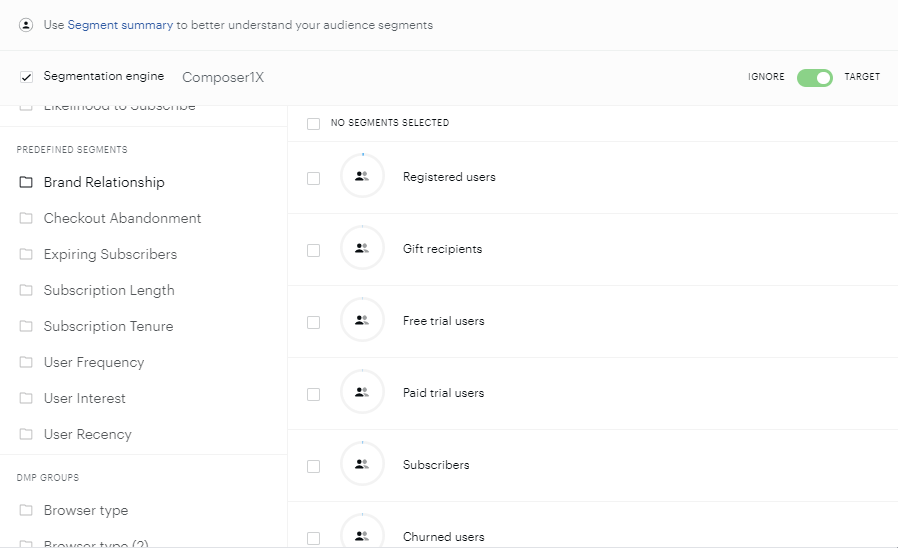Click the DMP GROUPS heading
The height and width of the screenshot is (548, 898).
coord(48,478)
